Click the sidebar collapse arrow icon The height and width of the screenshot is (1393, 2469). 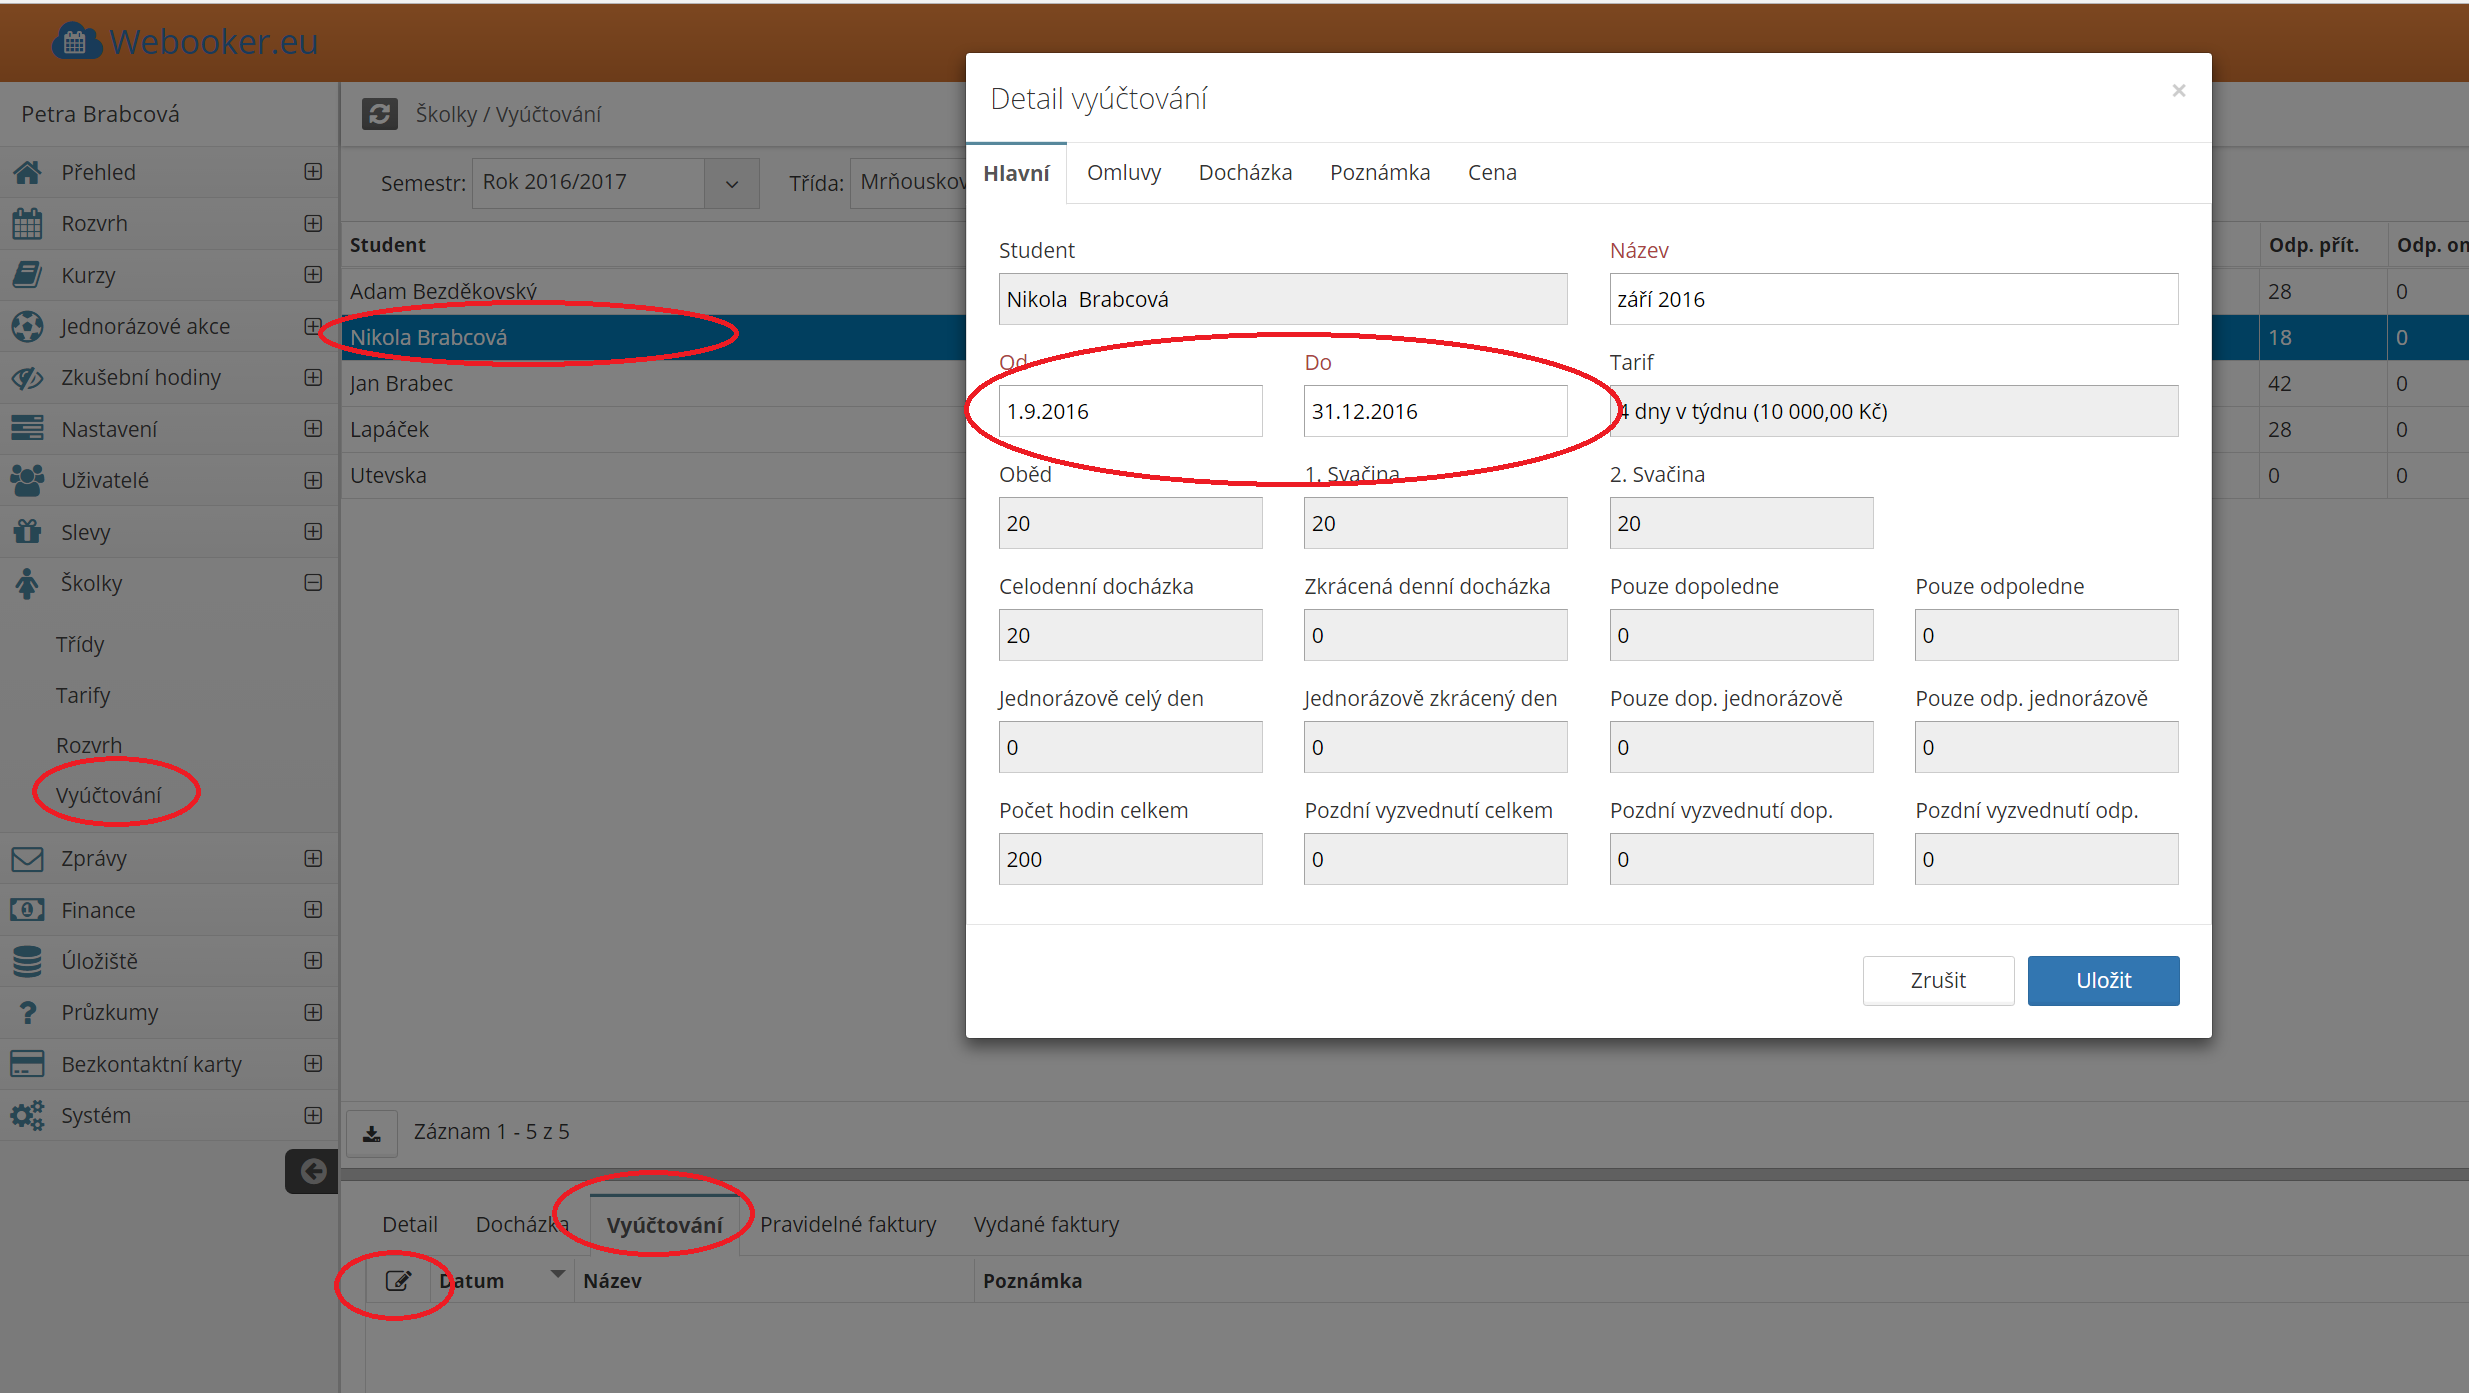click(312, 1171)
